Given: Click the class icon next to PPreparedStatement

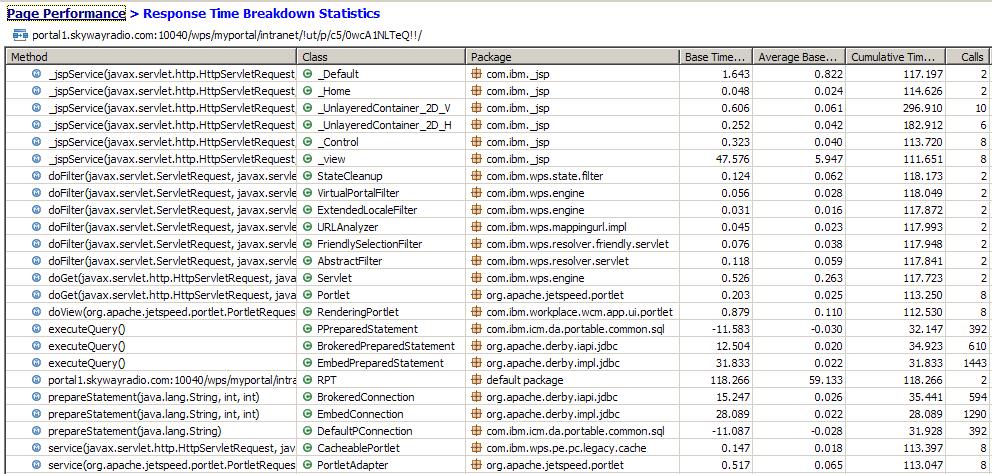Looking at the screenshot, I should 308,329.
